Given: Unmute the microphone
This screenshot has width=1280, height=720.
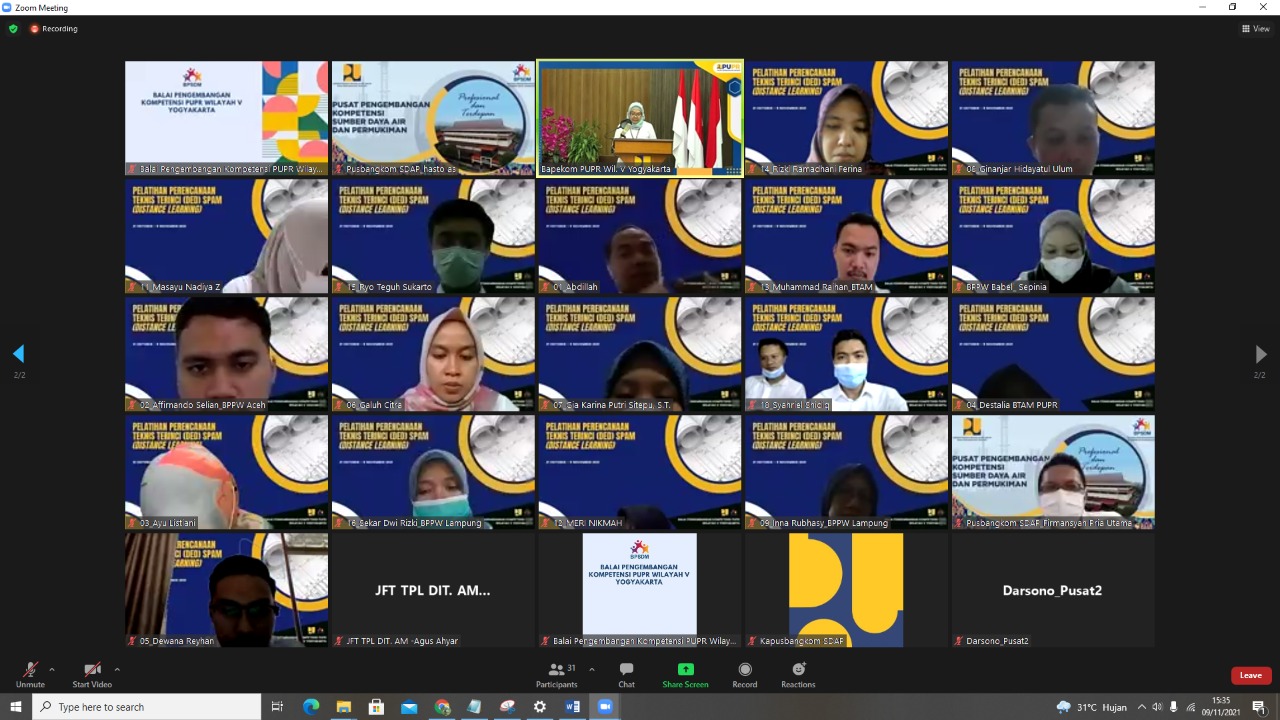Looking at the screenshot, I should 30,675.
